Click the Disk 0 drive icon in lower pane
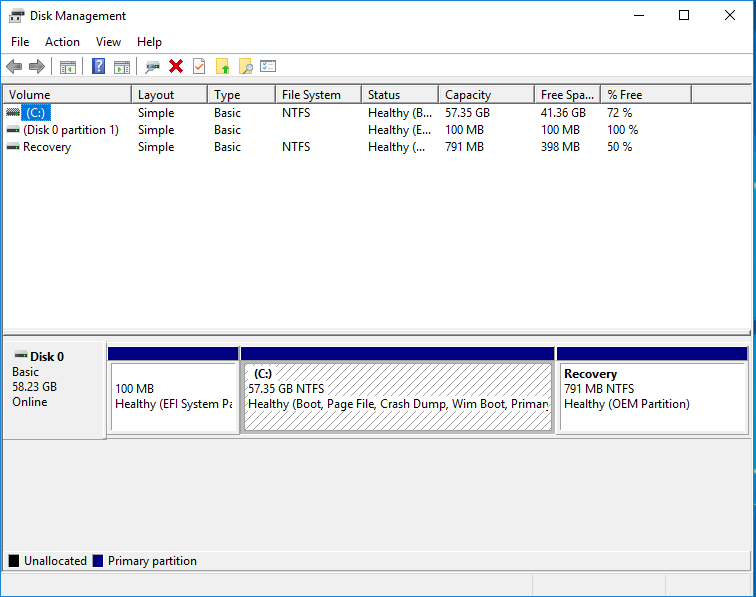Screen dimensions: 756x597 pyautogui.click(x=21, y=355)
